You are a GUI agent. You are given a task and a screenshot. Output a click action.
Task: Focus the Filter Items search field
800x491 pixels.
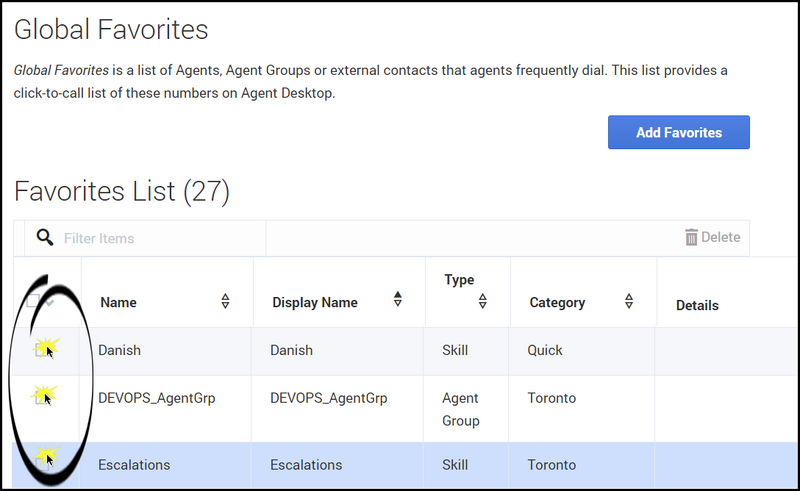pos(160,238)
